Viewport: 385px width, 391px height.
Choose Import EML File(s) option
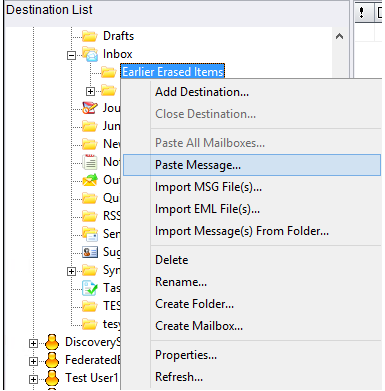[x=252, y=209]
